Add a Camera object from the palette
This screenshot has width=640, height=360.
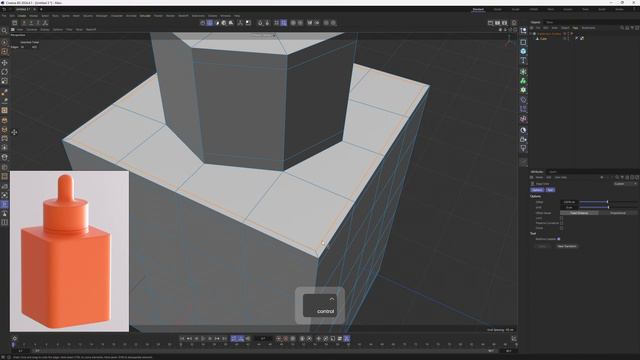click(x=523, y=139)
